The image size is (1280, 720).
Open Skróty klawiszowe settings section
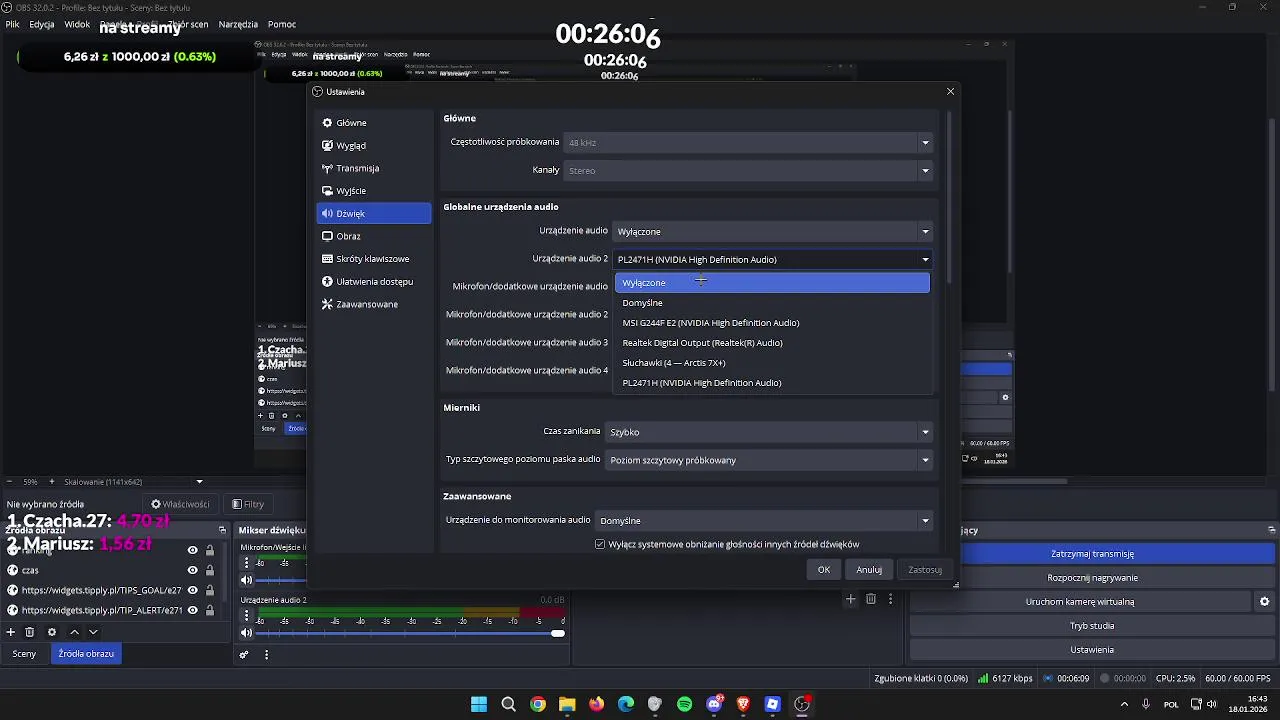coord(374,259)
